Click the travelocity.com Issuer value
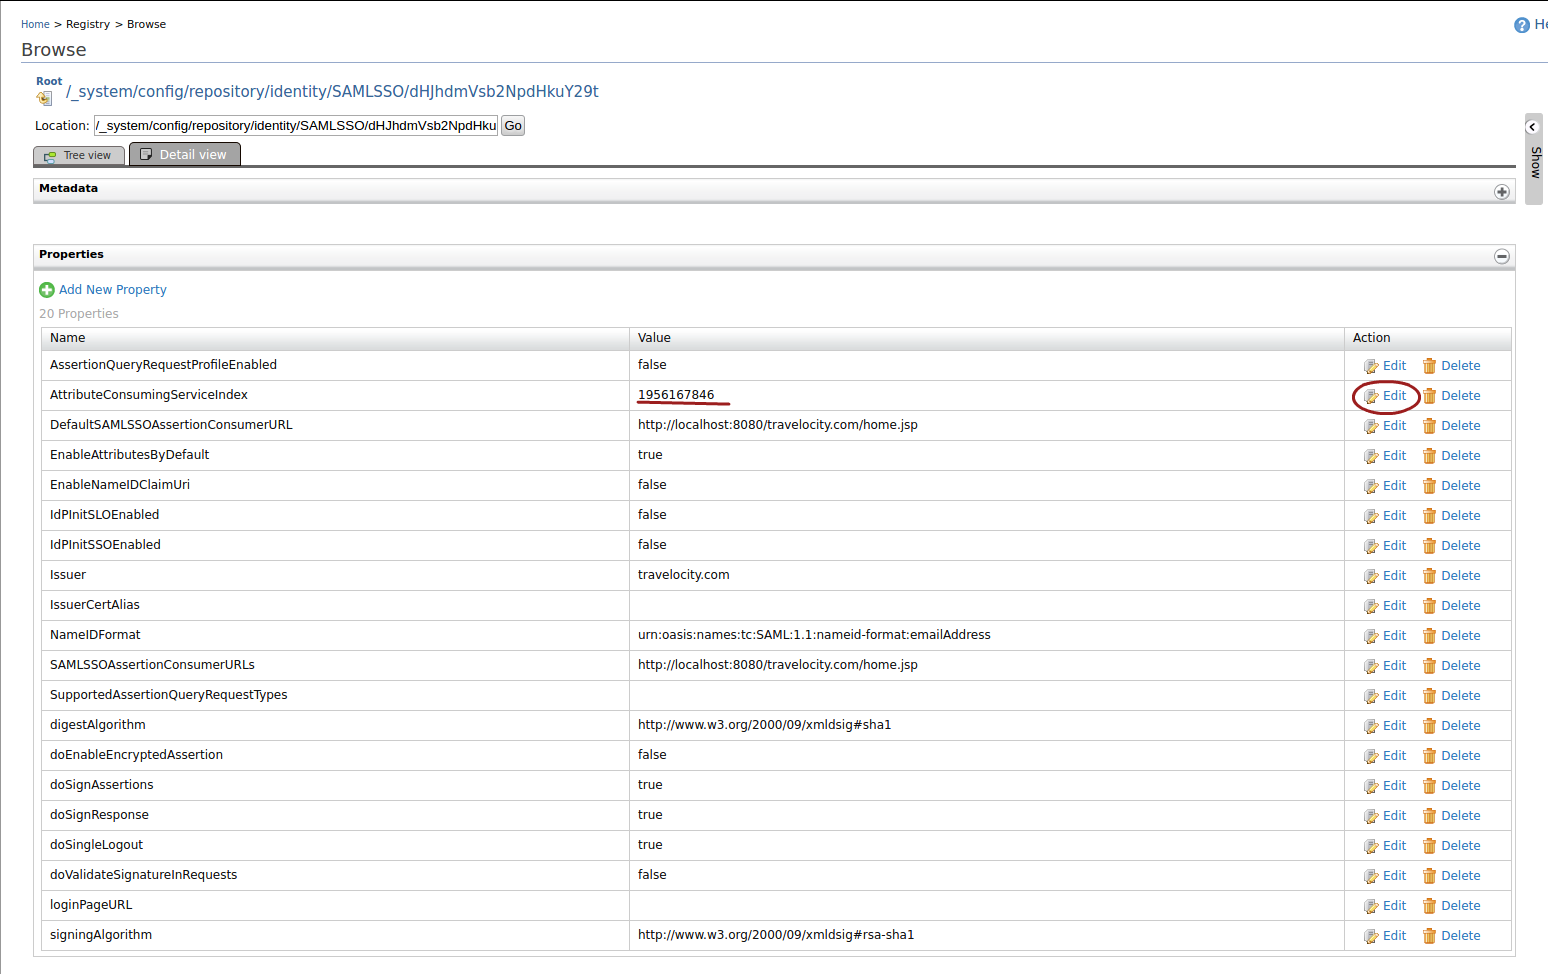Viewport: 1548px width, 974px height. 684,575
